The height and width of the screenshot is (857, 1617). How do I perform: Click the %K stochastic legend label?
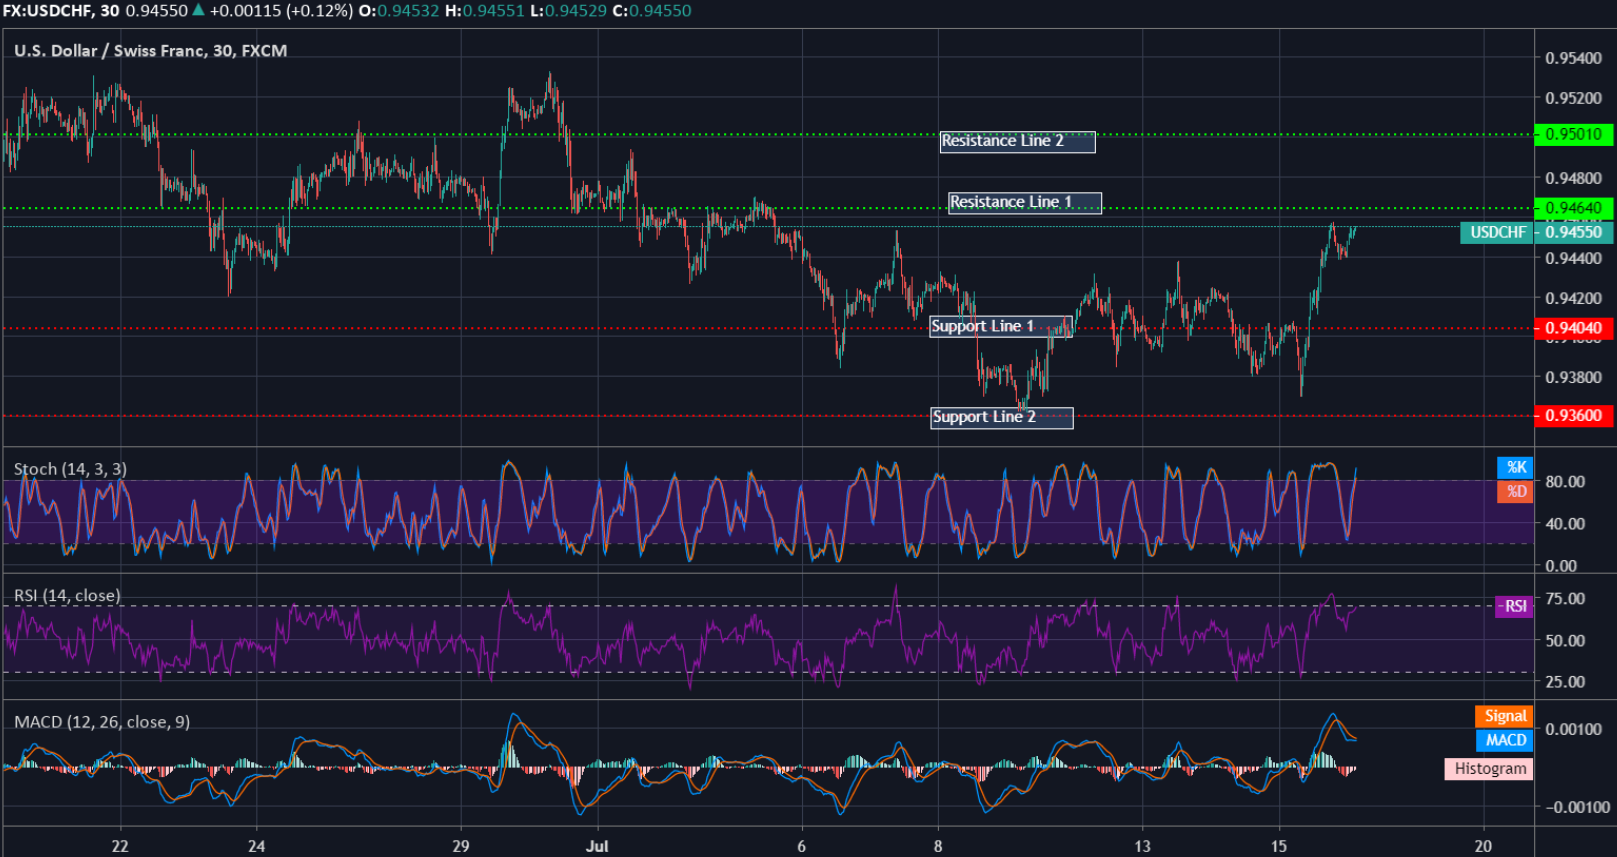tap(1515, 467)
